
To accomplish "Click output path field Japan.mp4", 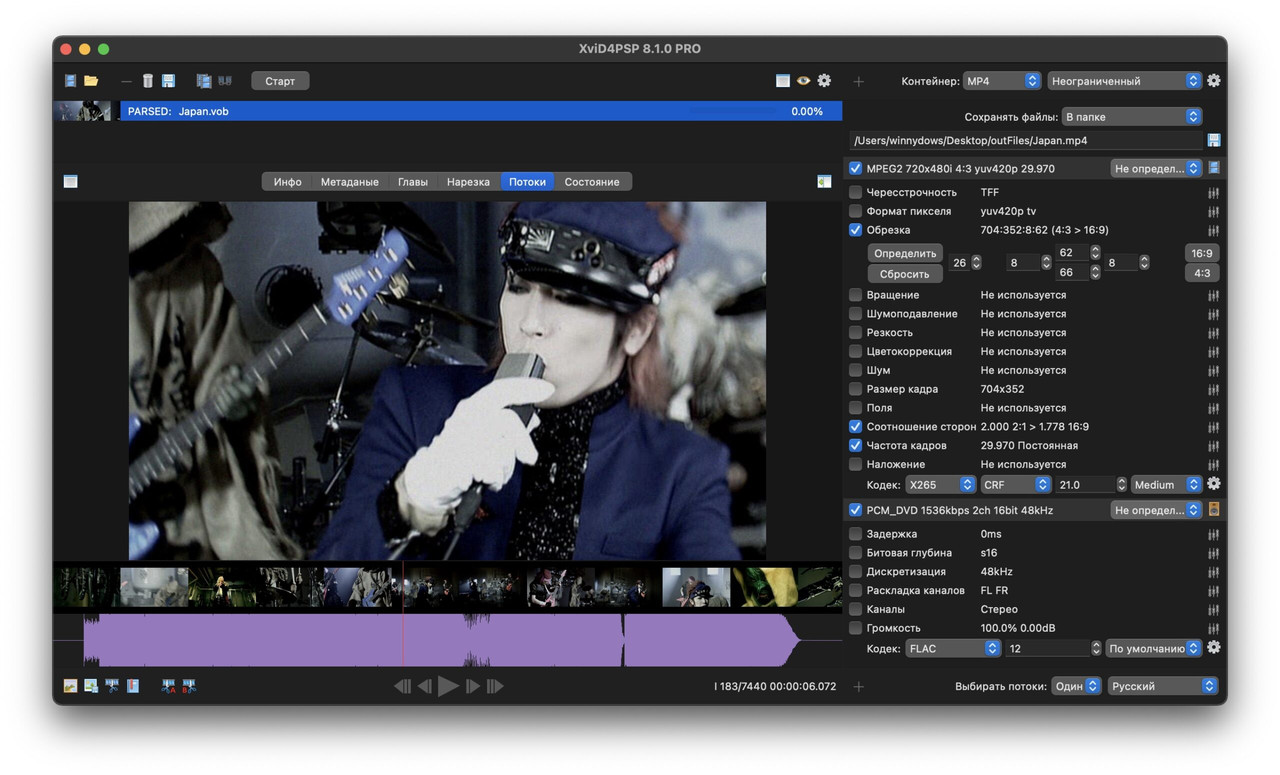I will coord(1026,141).
